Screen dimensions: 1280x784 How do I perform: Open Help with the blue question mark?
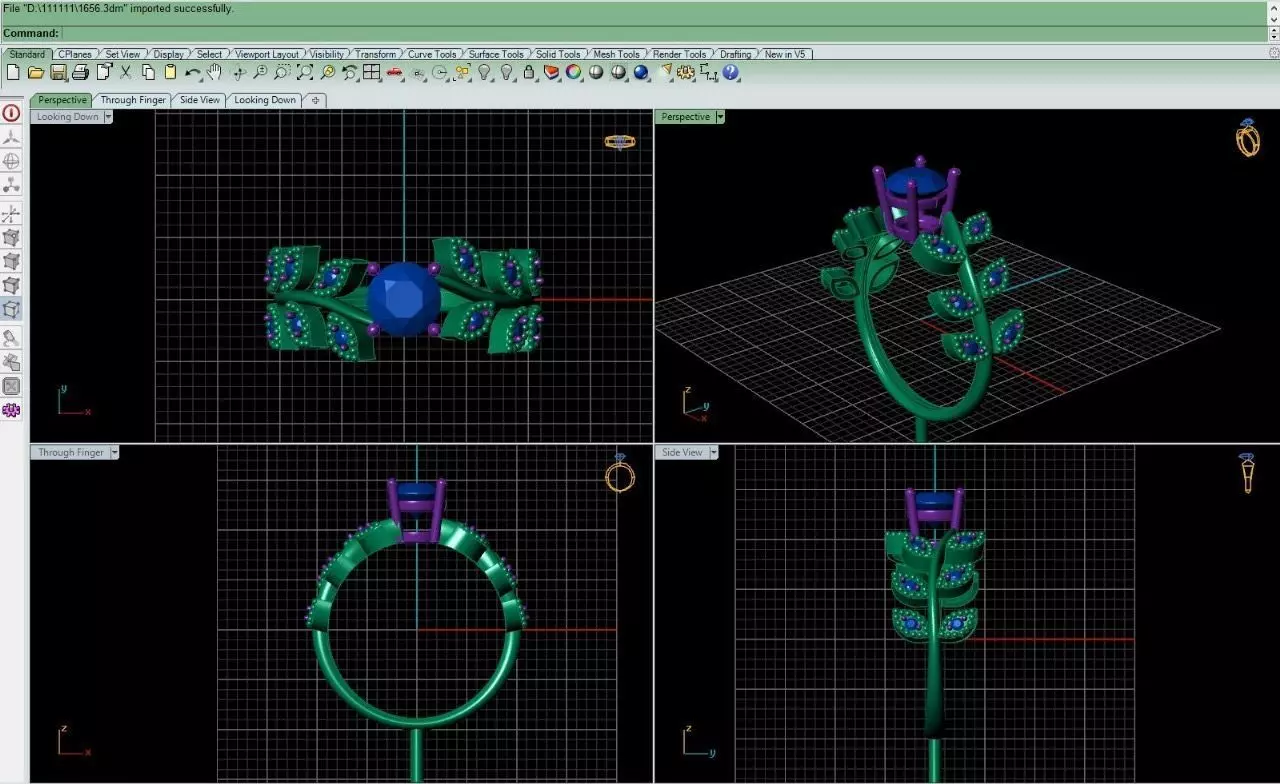(730, 72)
